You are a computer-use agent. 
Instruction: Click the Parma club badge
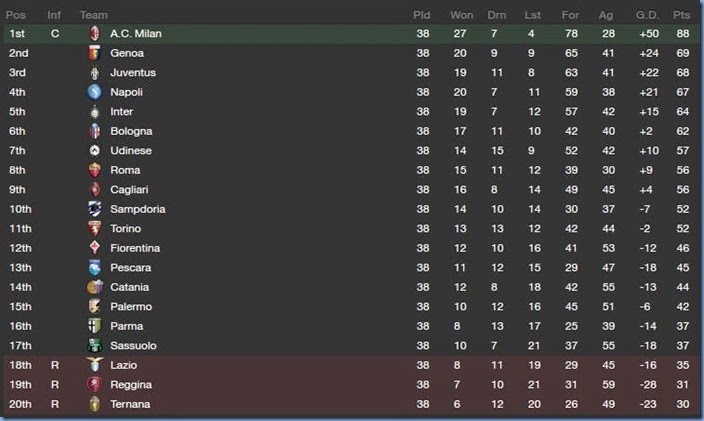(95, 326)
